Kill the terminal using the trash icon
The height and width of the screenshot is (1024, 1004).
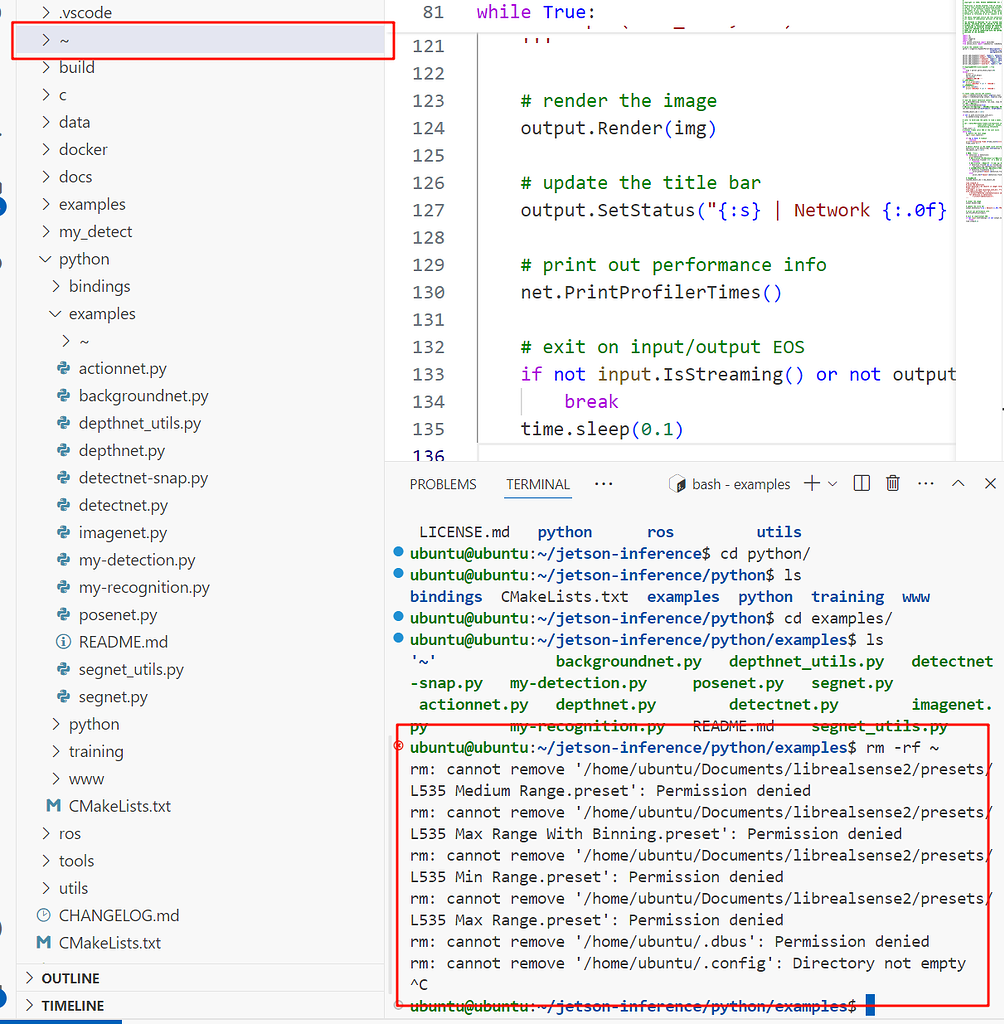(x=893, y=484)
